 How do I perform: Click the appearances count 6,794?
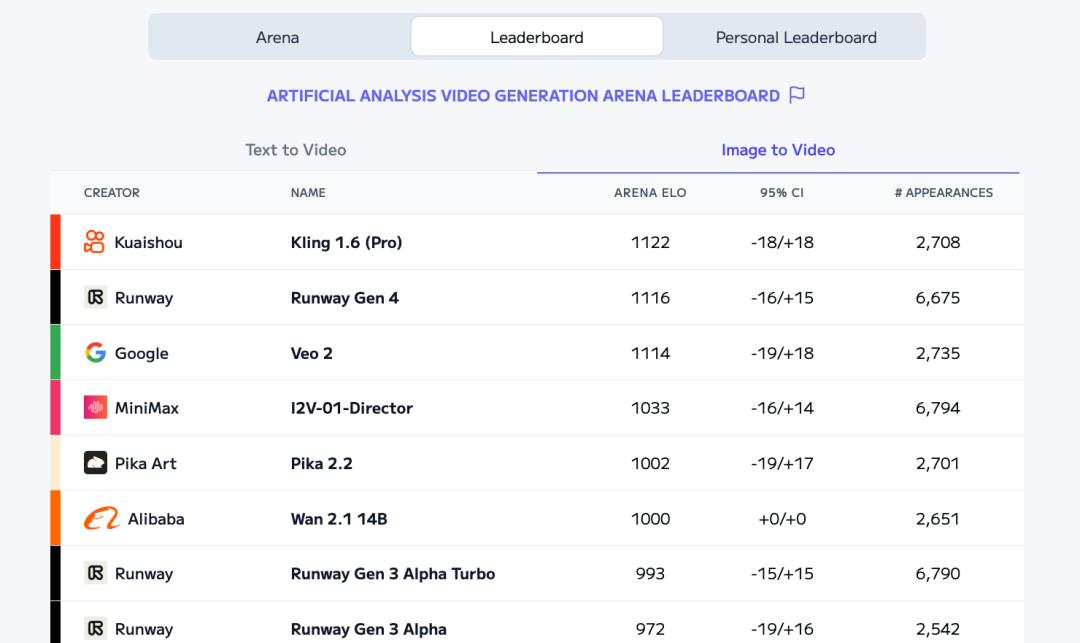937,408
